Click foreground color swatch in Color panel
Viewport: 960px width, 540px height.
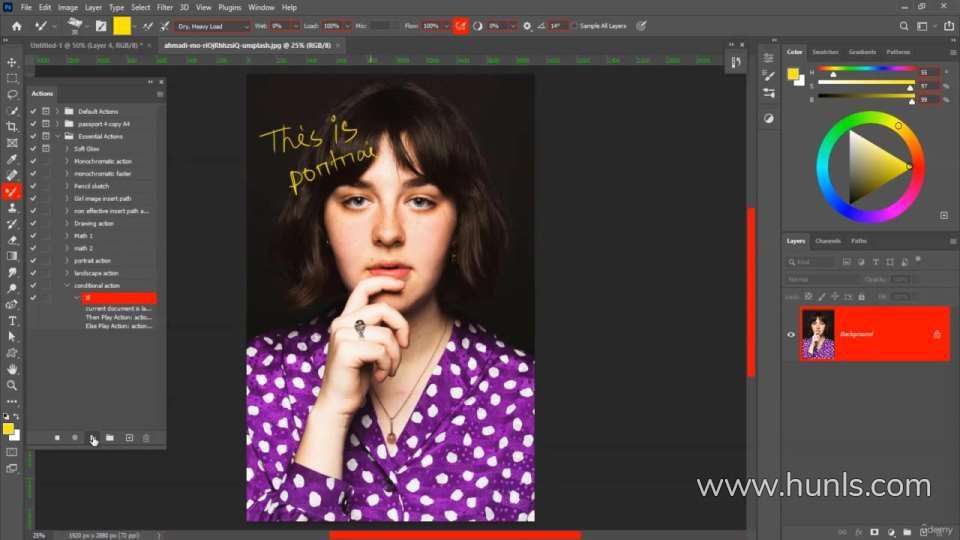793,74
